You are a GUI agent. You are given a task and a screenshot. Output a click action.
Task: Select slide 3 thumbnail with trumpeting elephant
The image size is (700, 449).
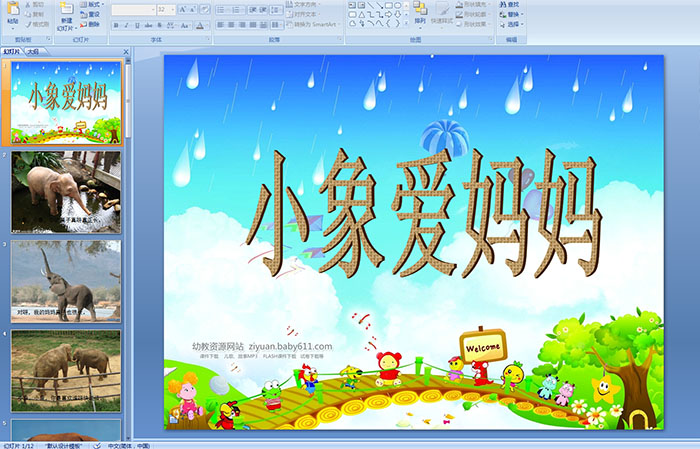[x=66, y=280]
